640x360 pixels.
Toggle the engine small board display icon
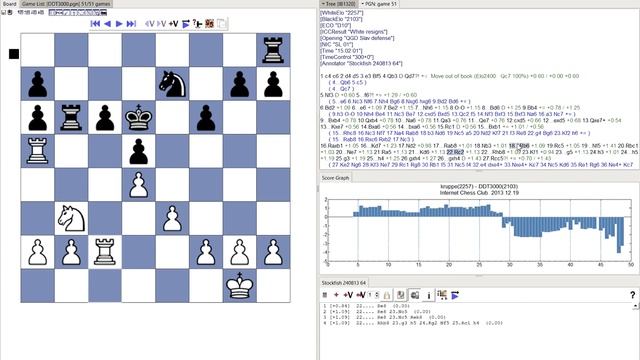point(415,295)
